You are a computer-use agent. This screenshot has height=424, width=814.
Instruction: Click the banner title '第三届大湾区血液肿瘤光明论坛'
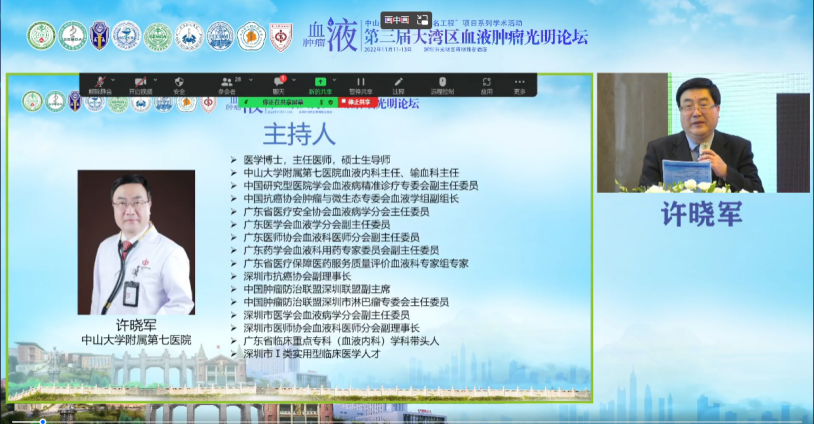[x=476, y=37]
